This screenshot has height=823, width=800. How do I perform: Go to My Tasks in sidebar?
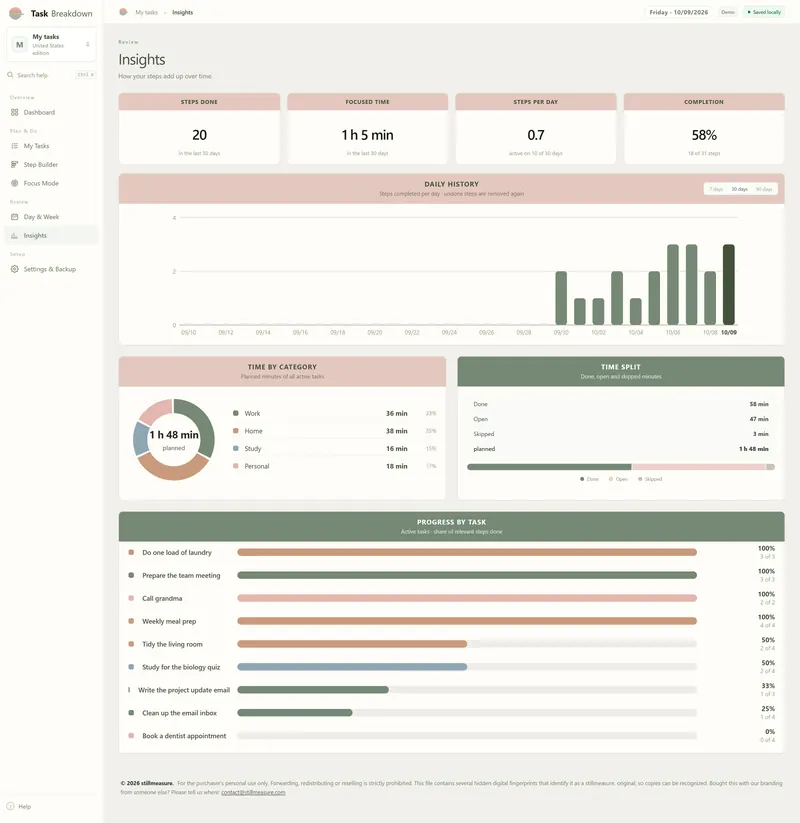point(51,146)
